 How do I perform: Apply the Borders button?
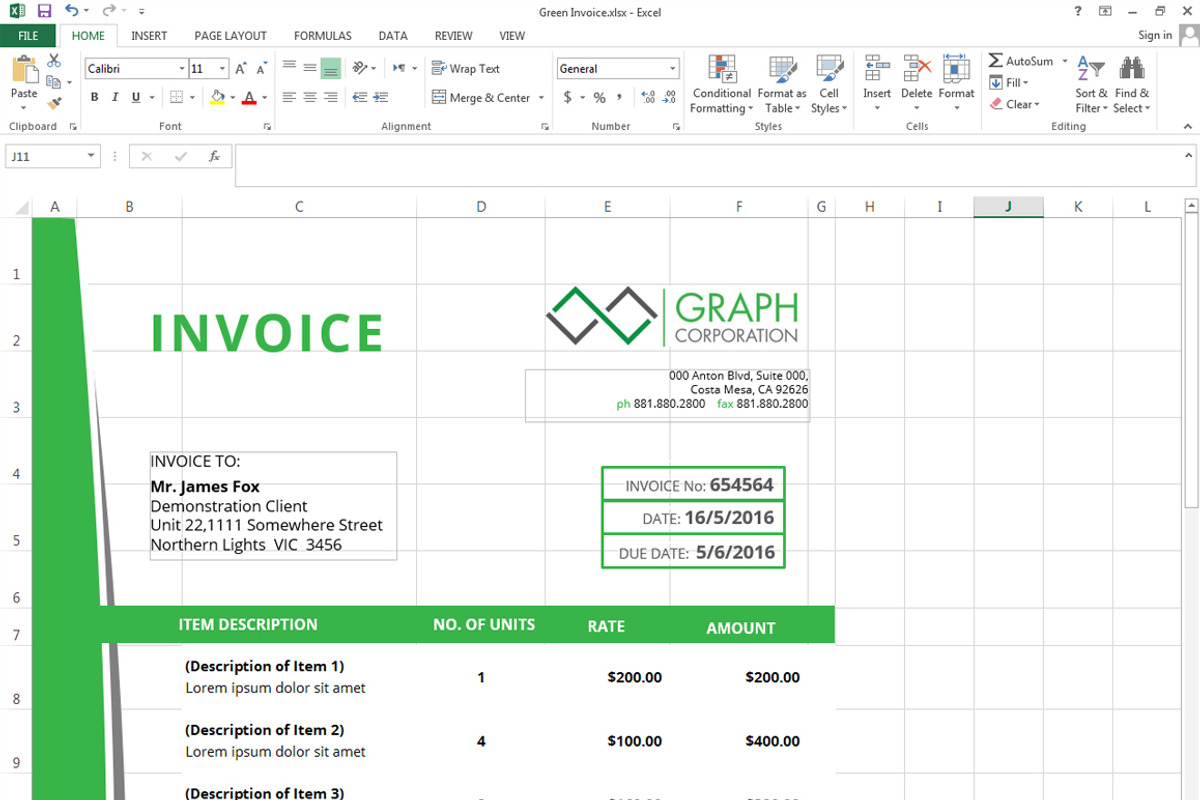(176, 98)
